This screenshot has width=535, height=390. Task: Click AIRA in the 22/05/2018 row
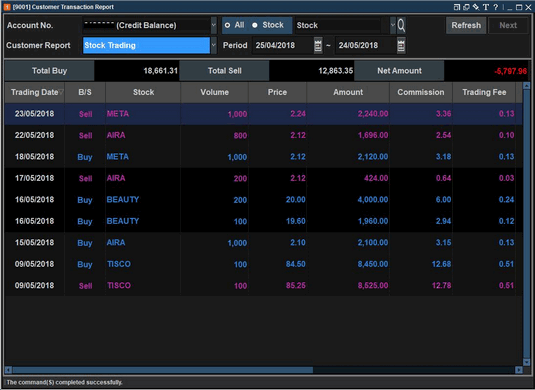point(116,135)
